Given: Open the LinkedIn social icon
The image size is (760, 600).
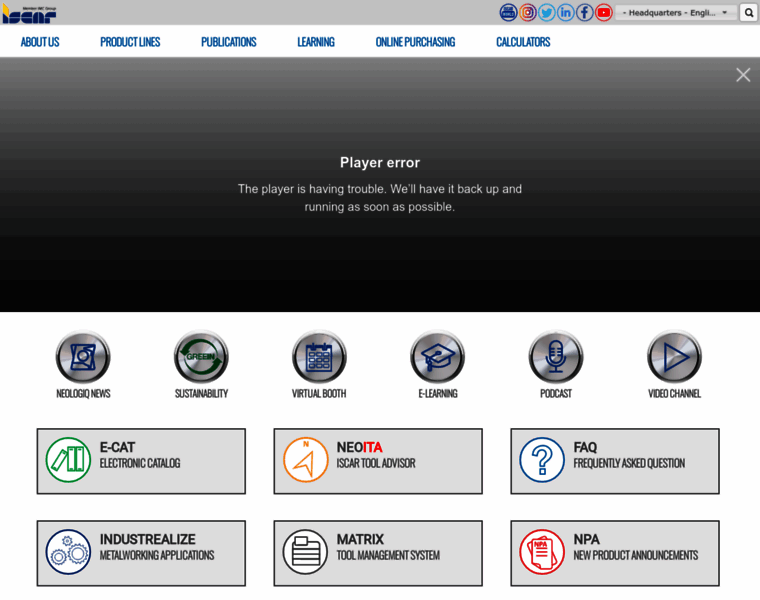Looking at the screenshot, I should 566,13.
